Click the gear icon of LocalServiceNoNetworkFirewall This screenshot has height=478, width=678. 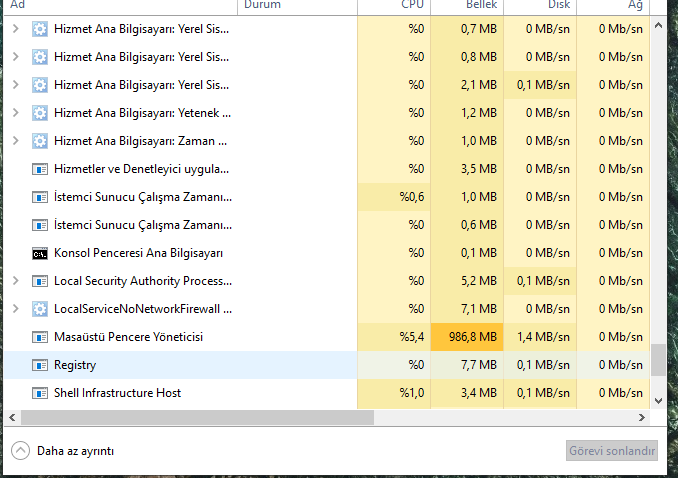(x=40, y=309)
